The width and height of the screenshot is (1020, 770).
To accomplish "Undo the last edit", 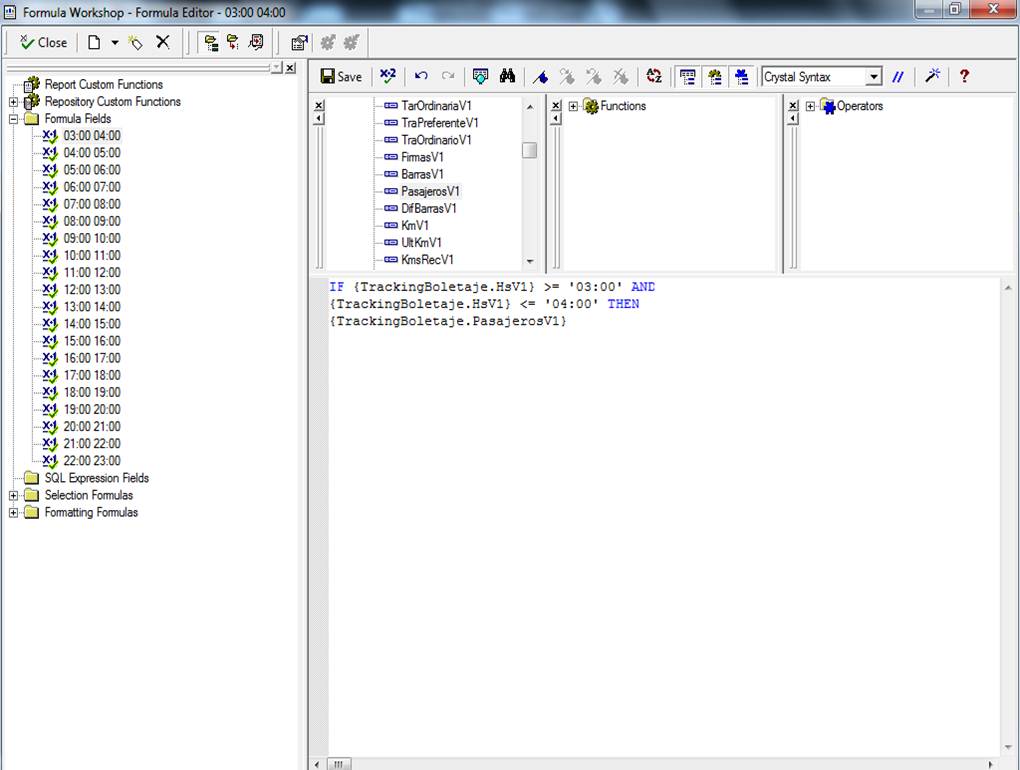I will pyautogui.click(x=421, y=77).
